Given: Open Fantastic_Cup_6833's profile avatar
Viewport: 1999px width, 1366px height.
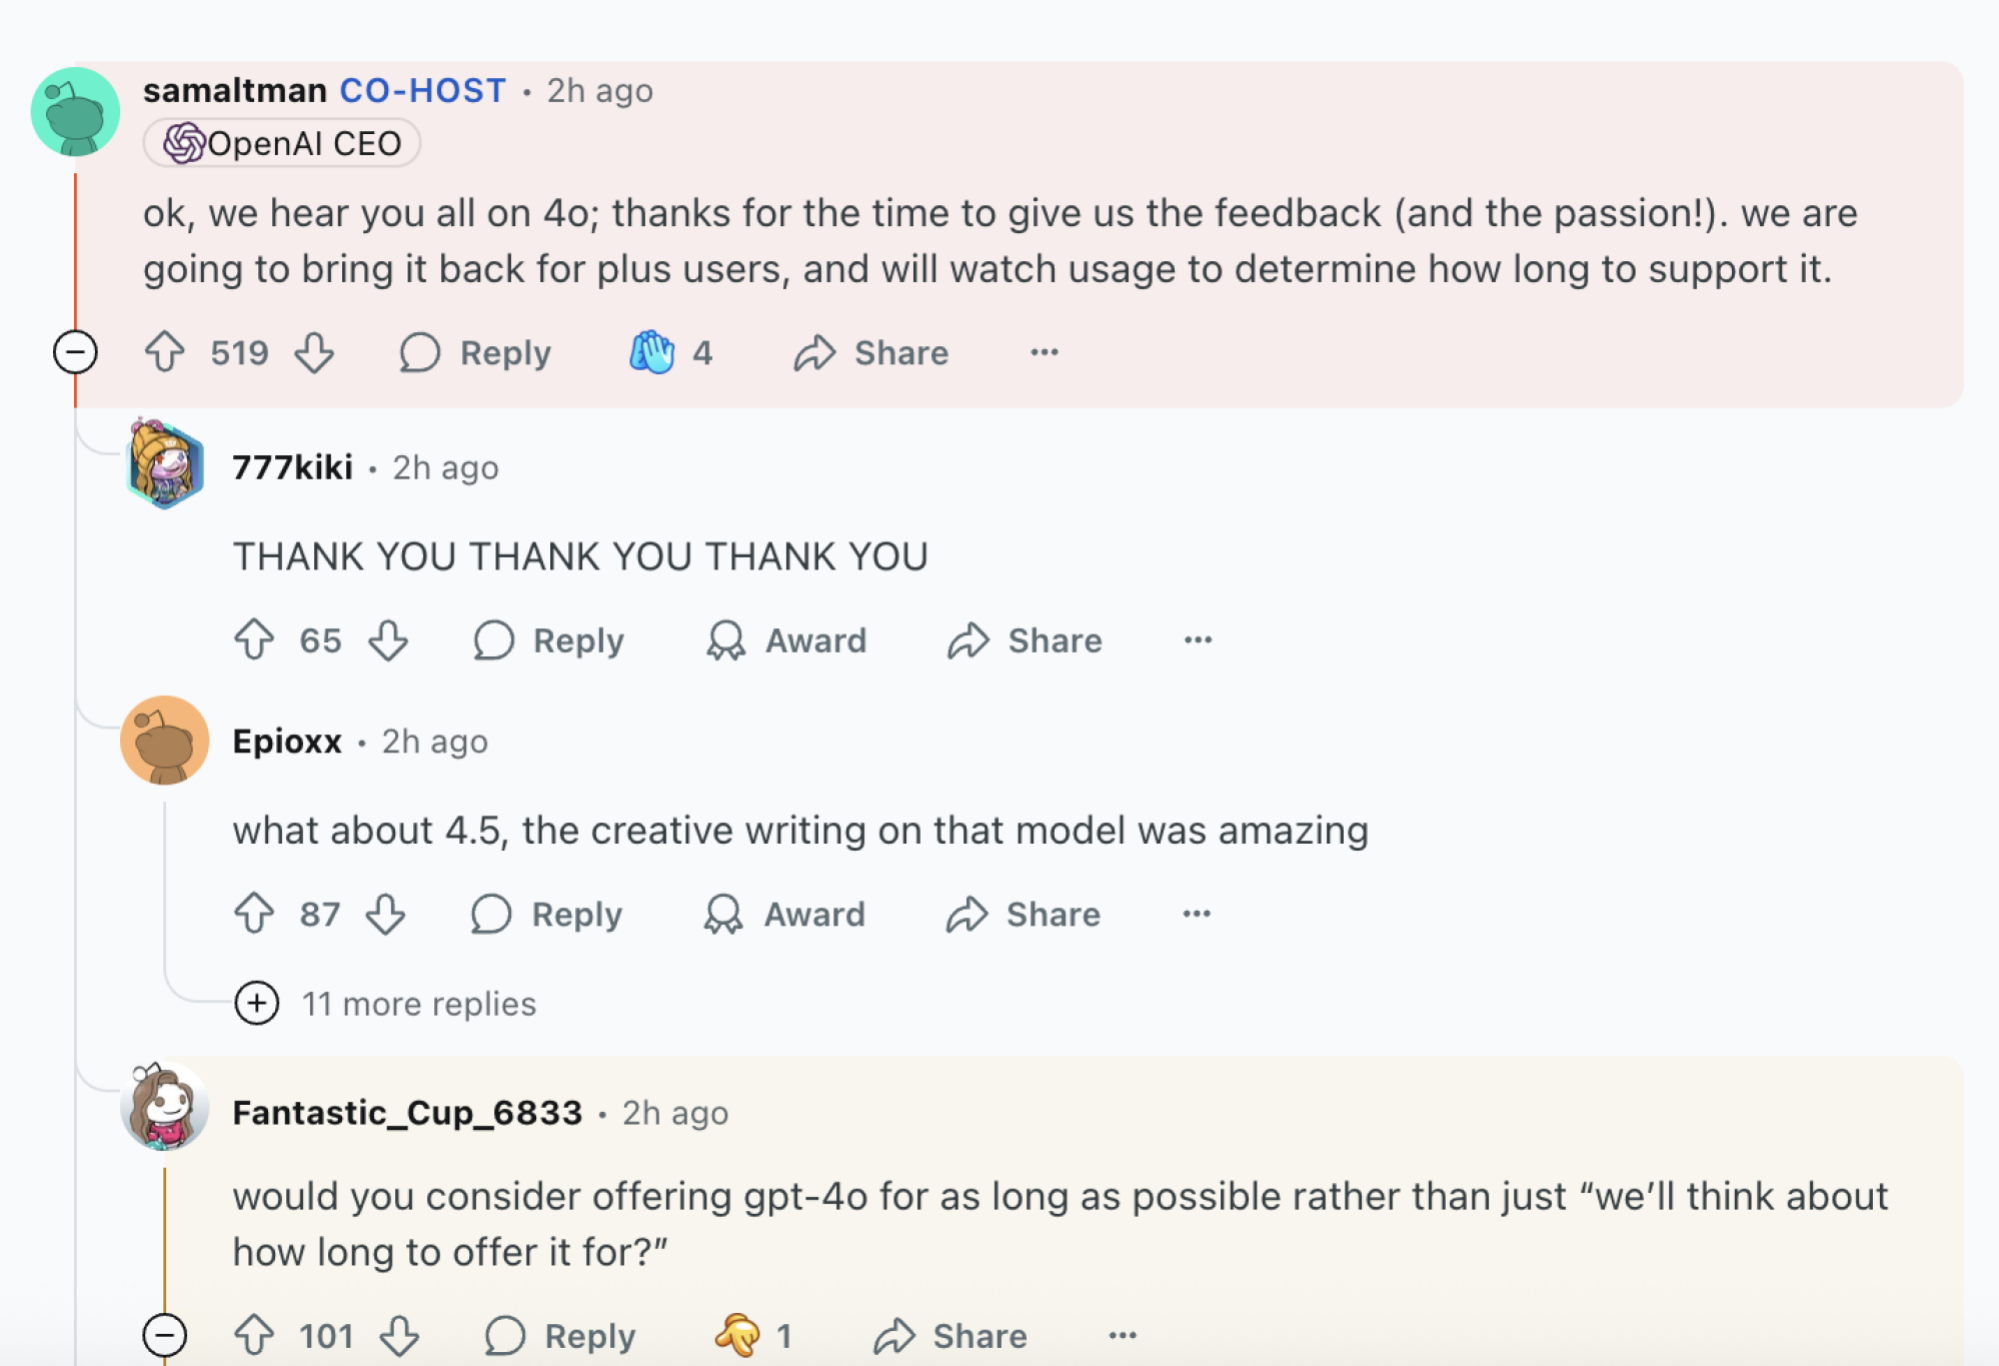Looking at the screenshot, I should 165,1106.
